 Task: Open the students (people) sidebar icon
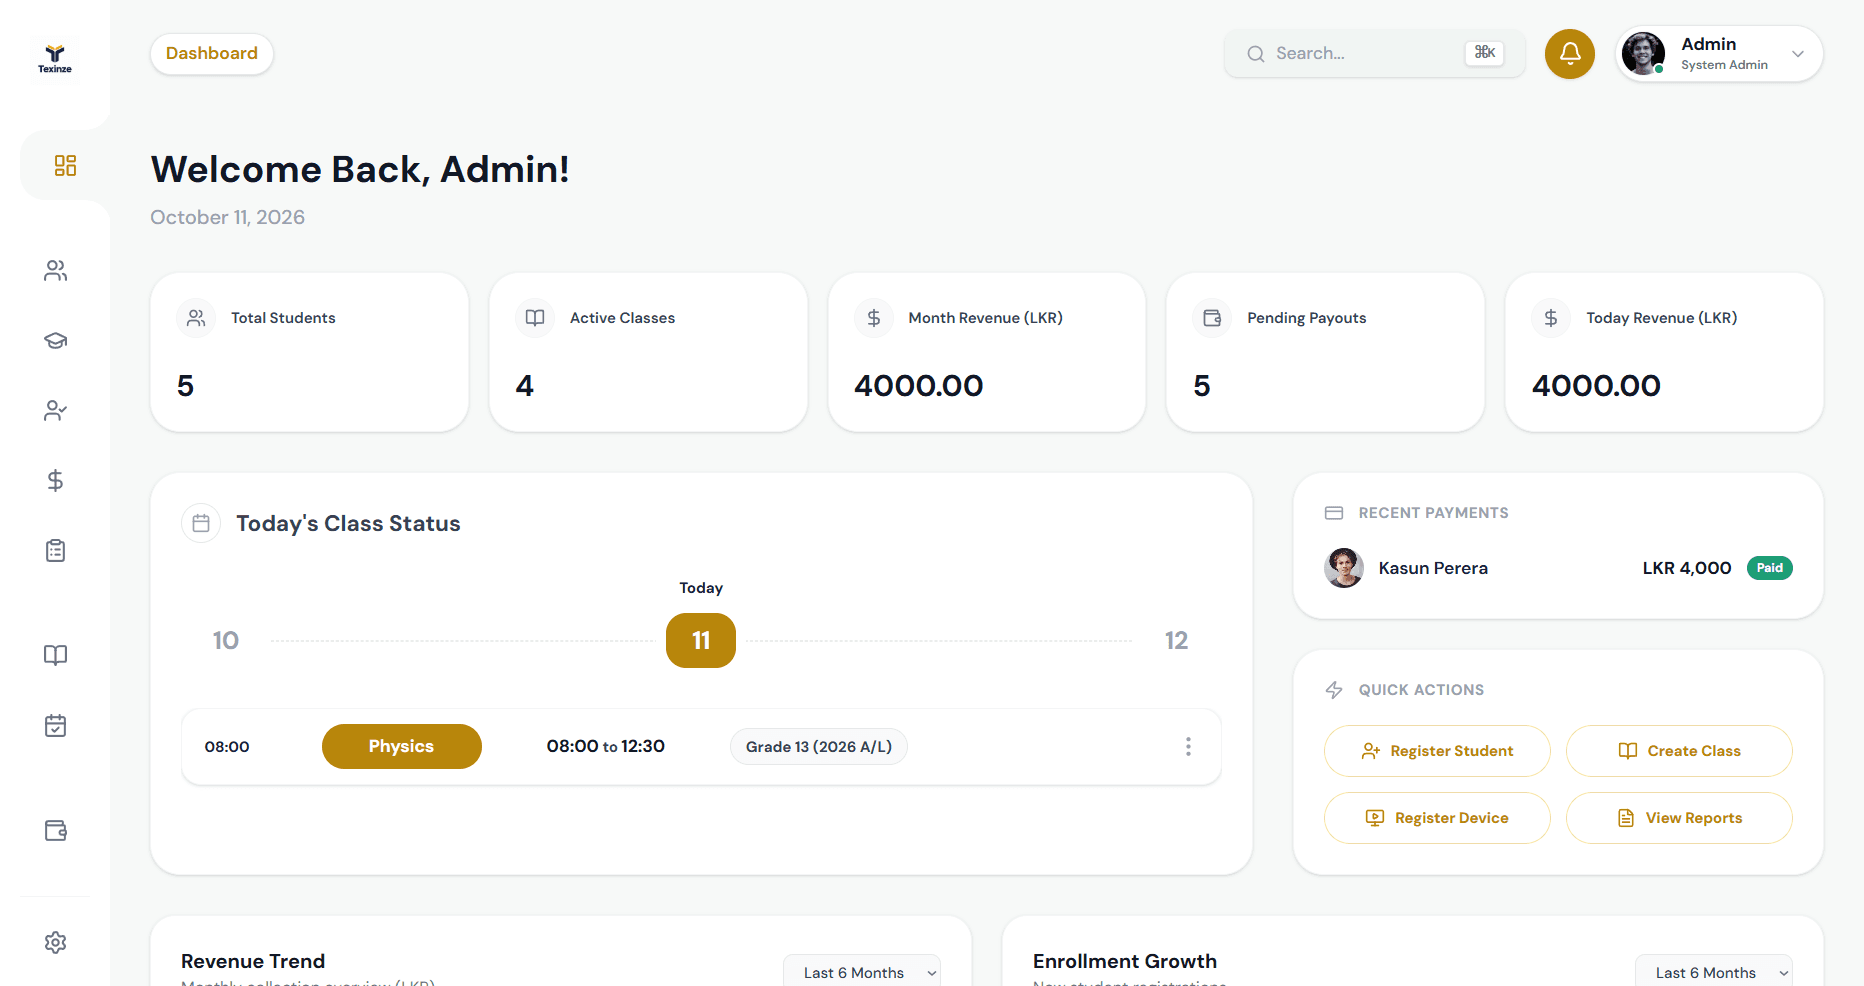[x=56, y=271]
